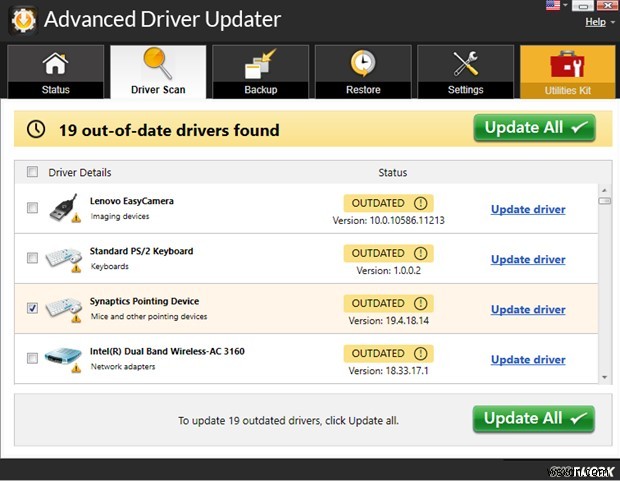Click the Keyboards category text
620x482 pixels.
click(x=110, y=267)
